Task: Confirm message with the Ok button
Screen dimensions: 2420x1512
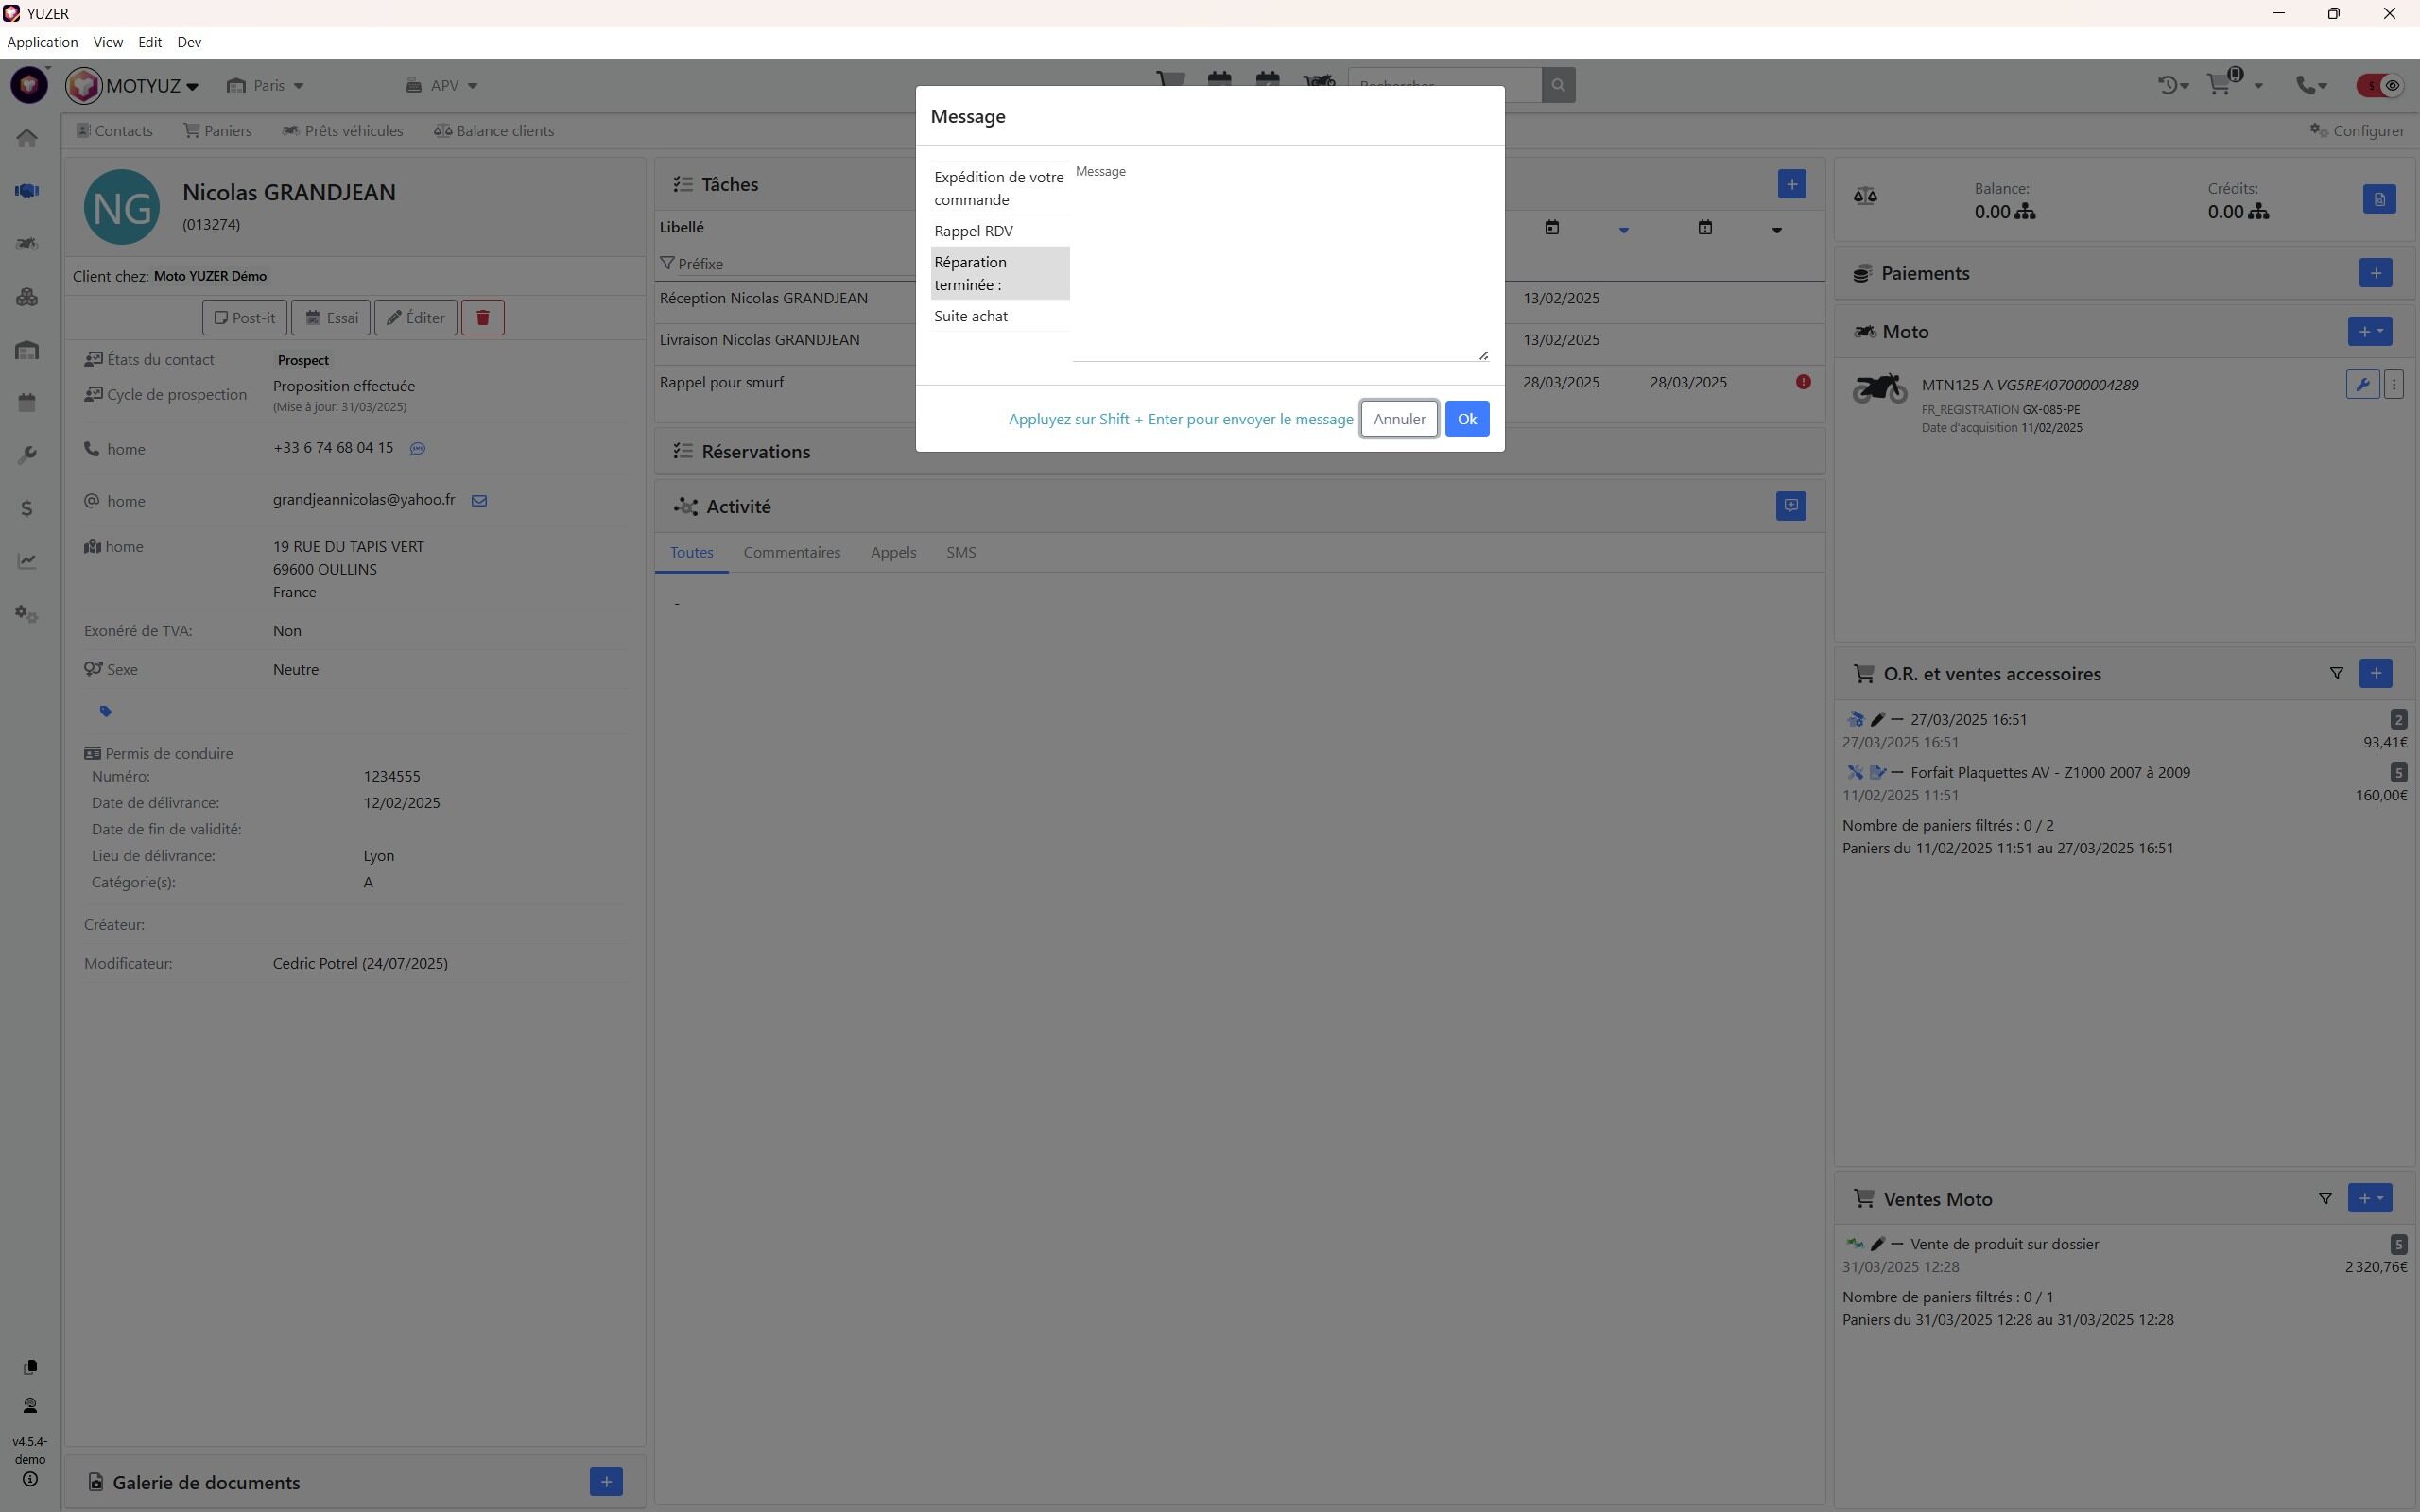Action: tap(1466, 419)
